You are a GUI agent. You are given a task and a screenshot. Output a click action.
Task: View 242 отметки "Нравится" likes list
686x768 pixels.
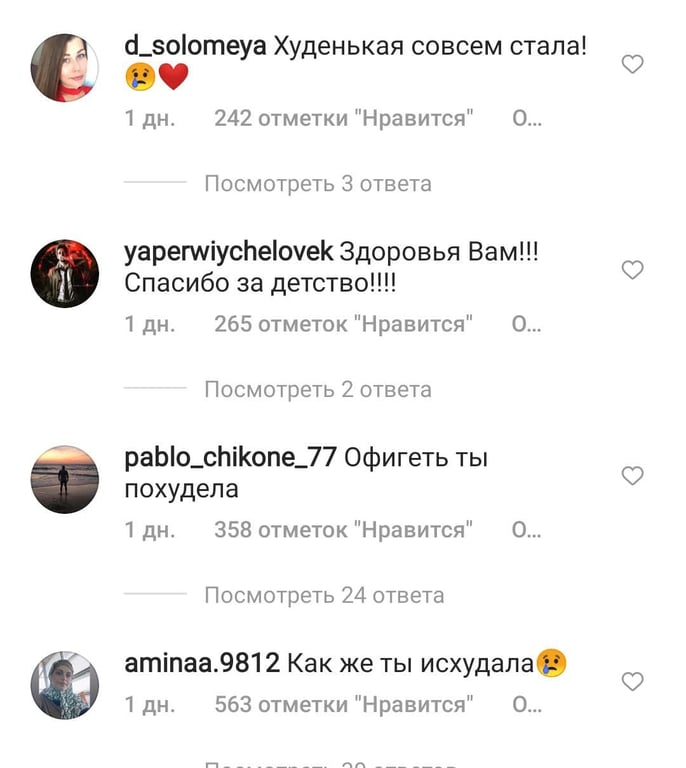pos(344,118)
